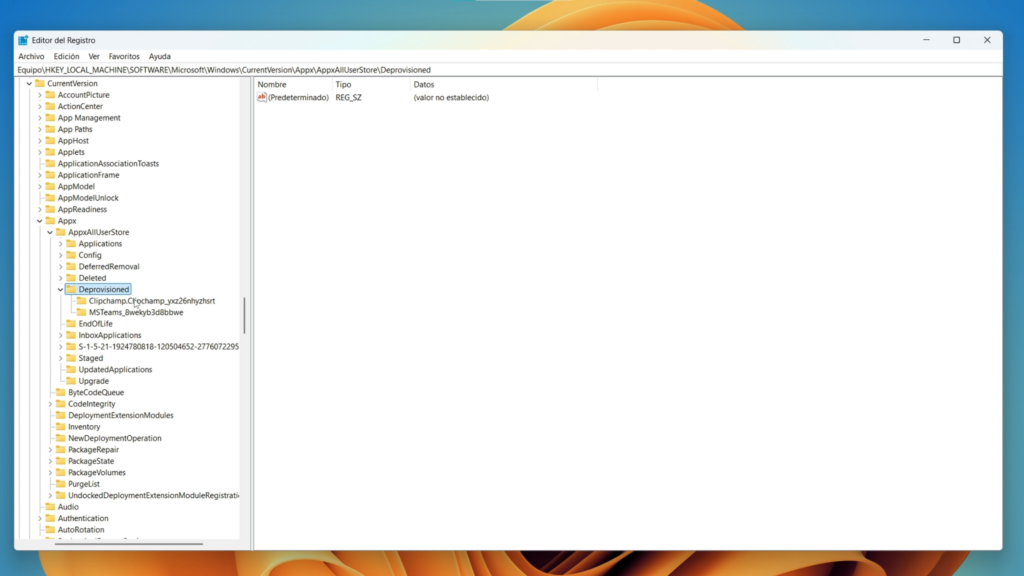The height and width of the screenshot is (576, 1024).
Task: Expand the PackageRepair key
Action: (x=50, y=450)
